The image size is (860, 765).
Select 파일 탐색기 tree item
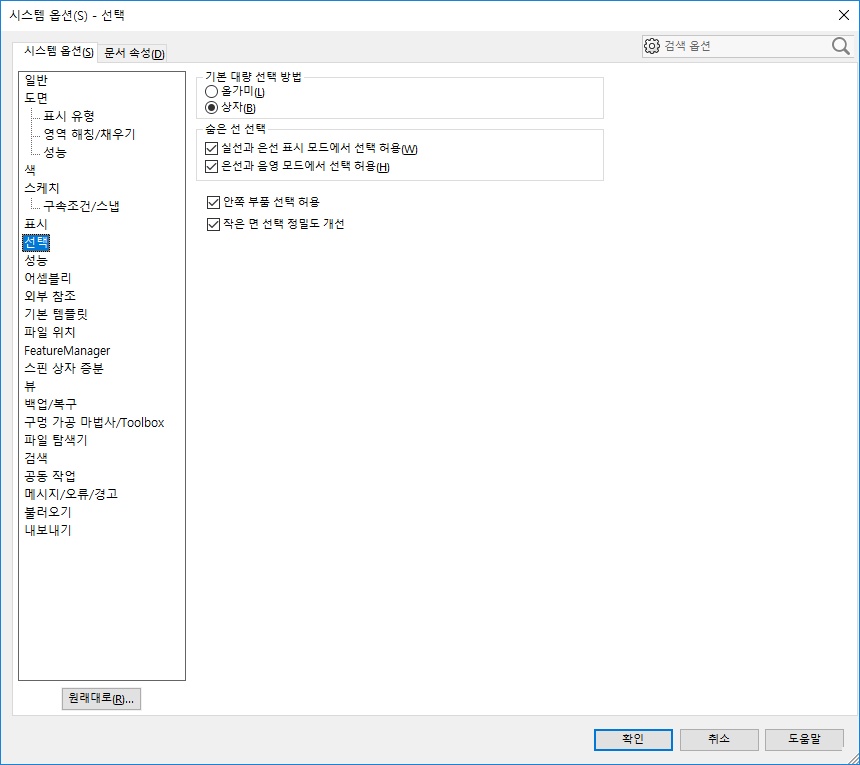pyautogui.click(x=56, y=440)
